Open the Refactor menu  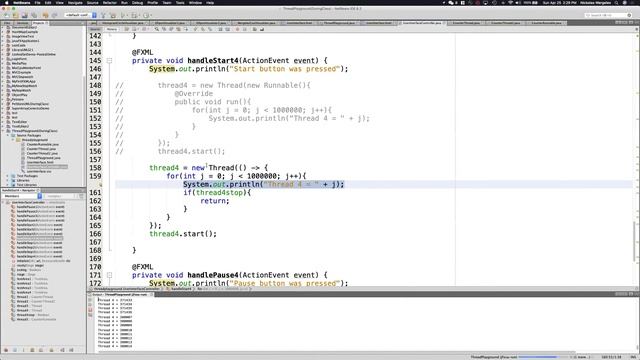pyautogui.click(x=109, y=2)
